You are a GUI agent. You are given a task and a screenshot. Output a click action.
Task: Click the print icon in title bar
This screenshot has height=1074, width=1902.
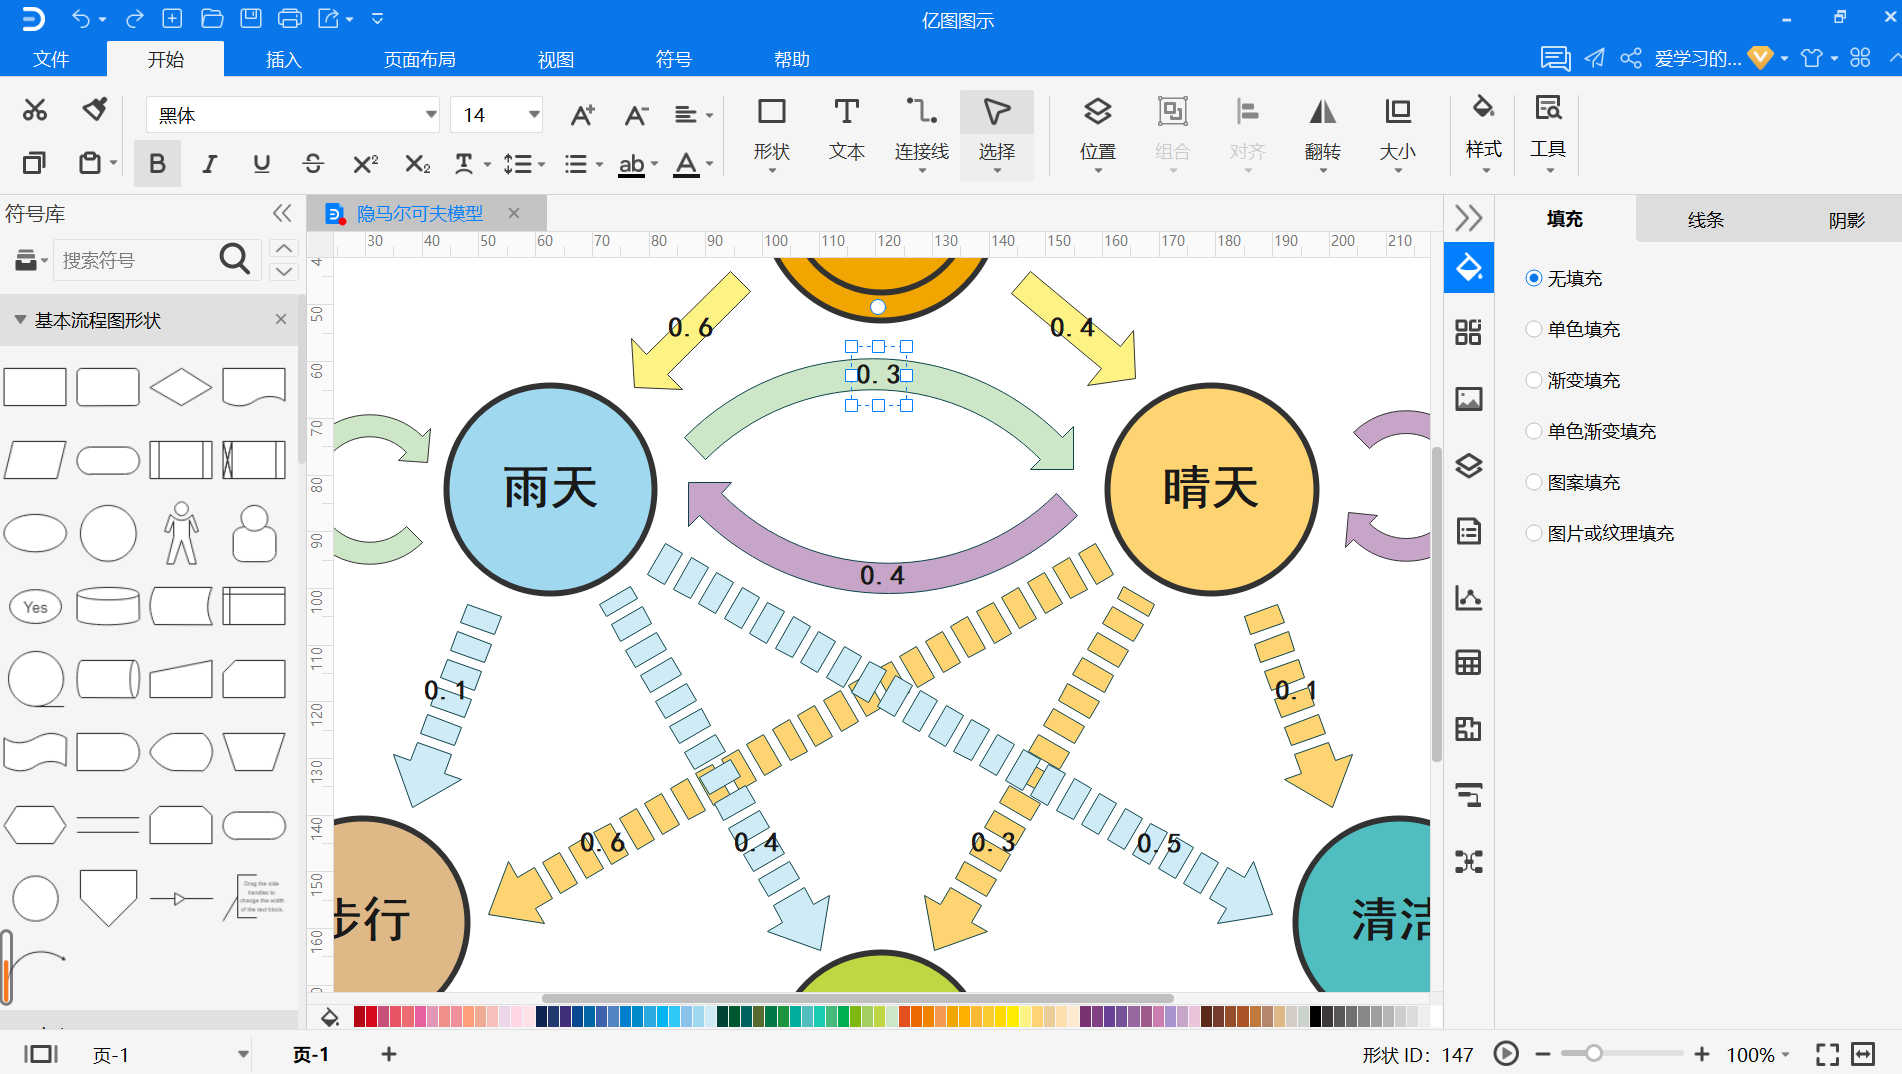pos(290,18)
